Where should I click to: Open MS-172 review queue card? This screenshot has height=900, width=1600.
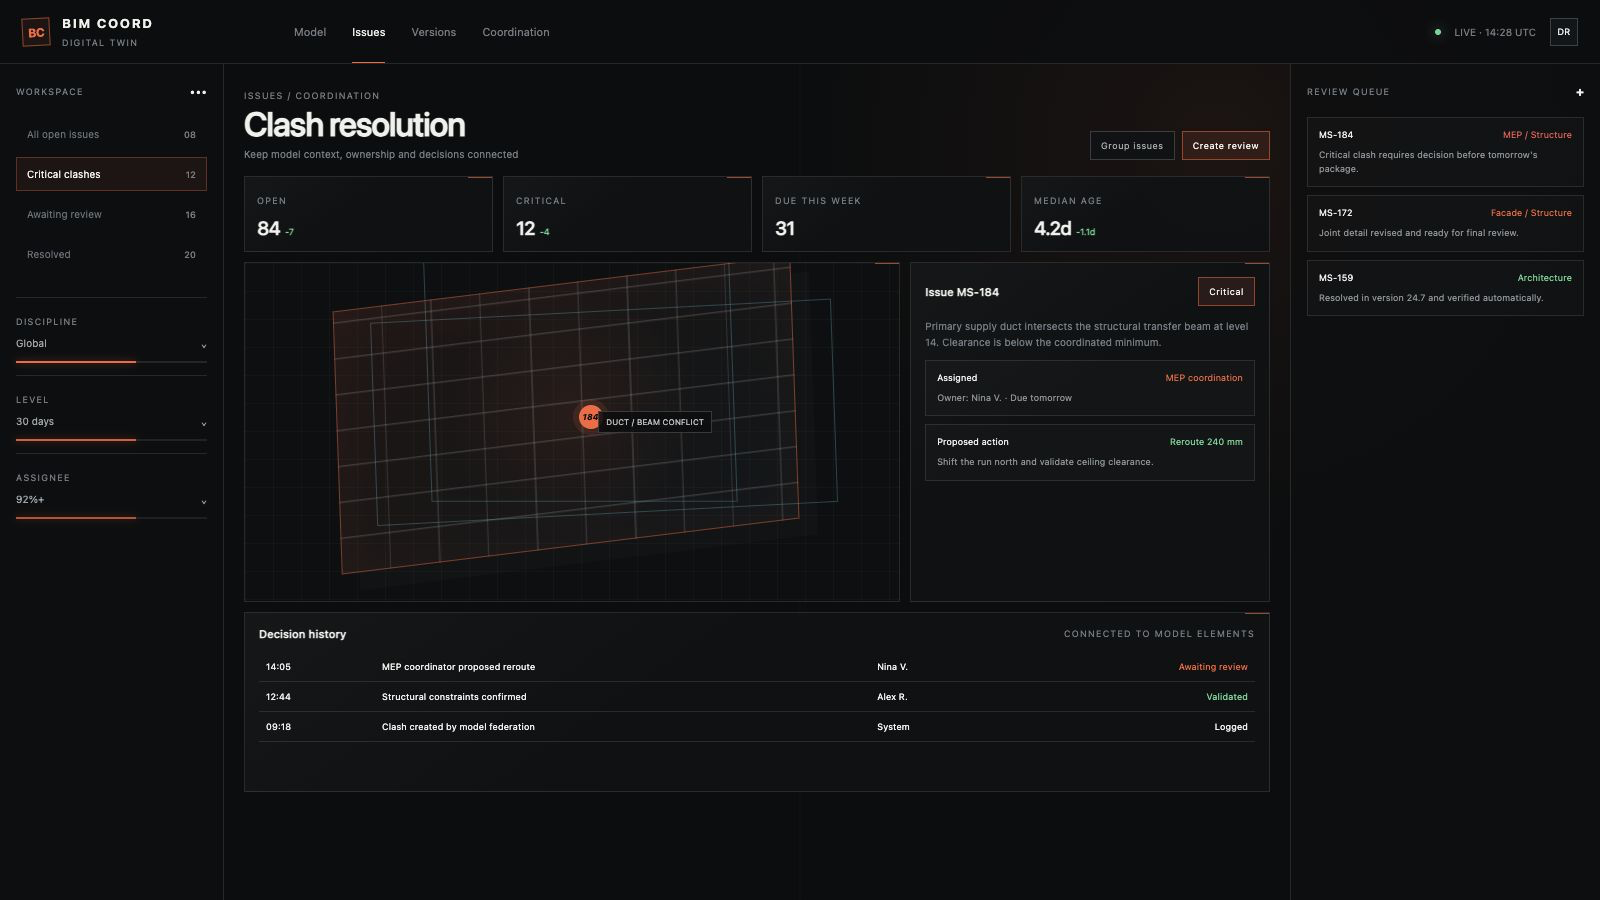point(1445,223)
